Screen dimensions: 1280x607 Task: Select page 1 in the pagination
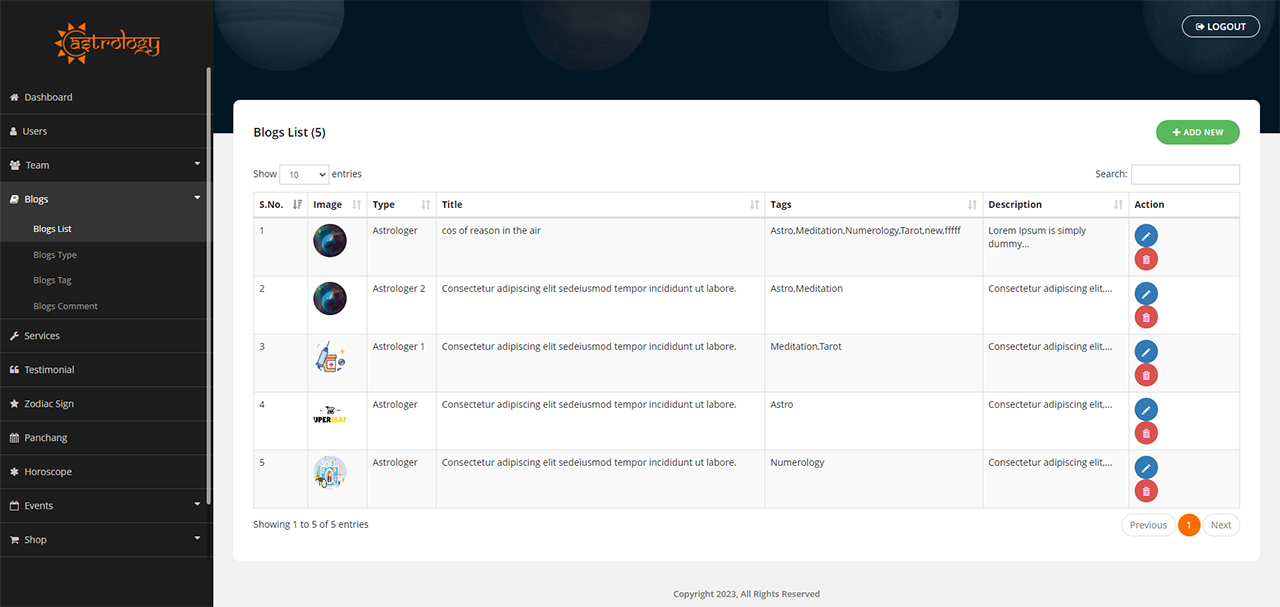click(x=1189, y=525)
